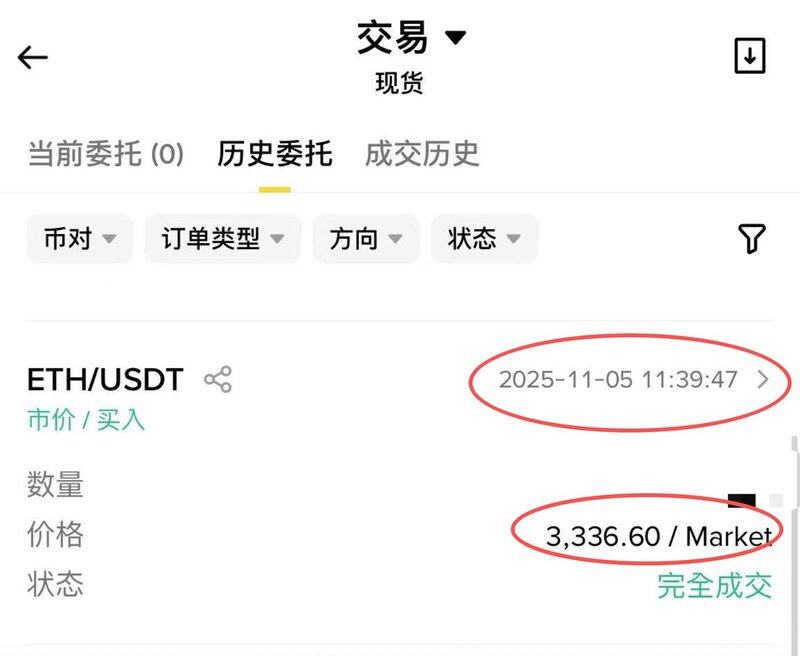Tap the 数量 row label
The image size is (800, 656).
pyautogui.click(x=55, y=484)
